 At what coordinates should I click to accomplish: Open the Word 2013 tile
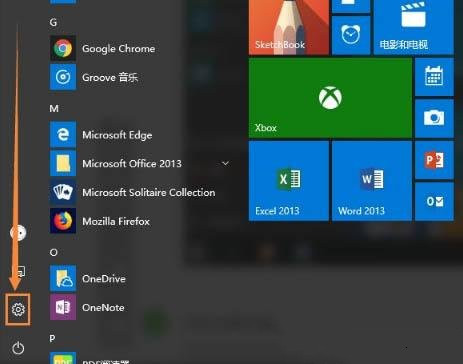pyautogui.click(x=372, y=181)
